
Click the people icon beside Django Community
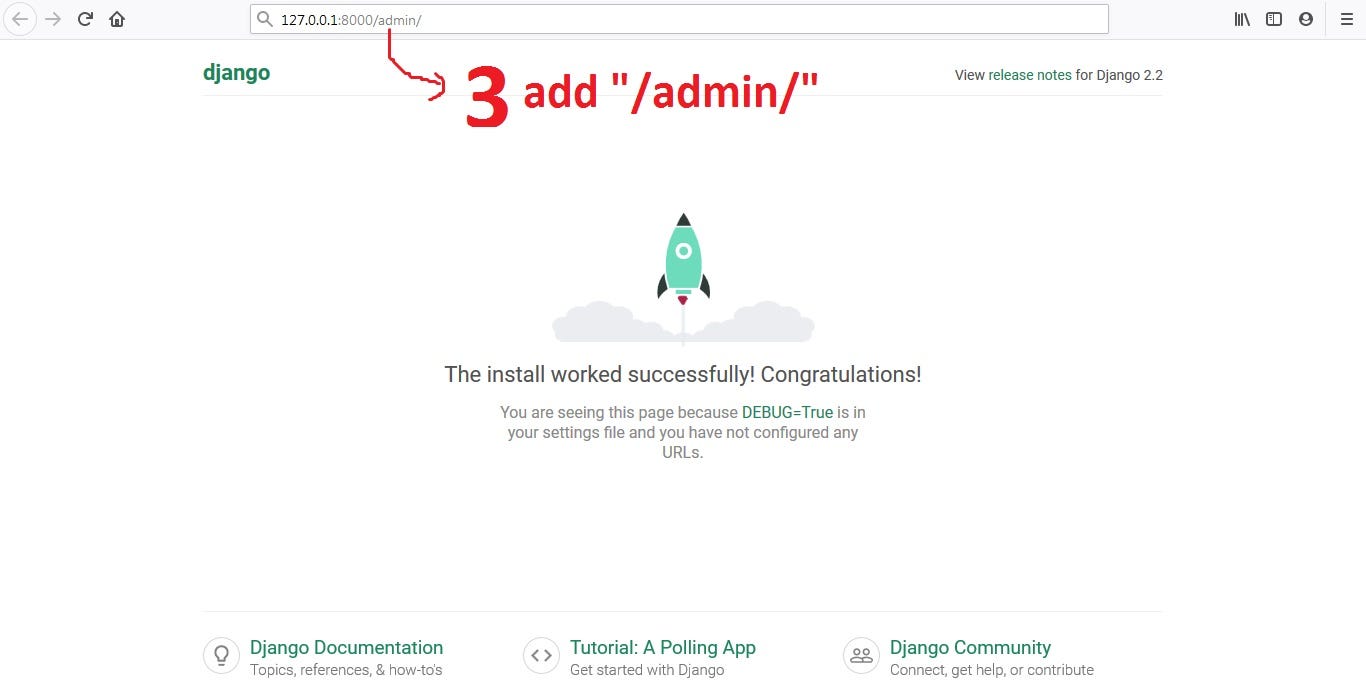click(861, 656)
